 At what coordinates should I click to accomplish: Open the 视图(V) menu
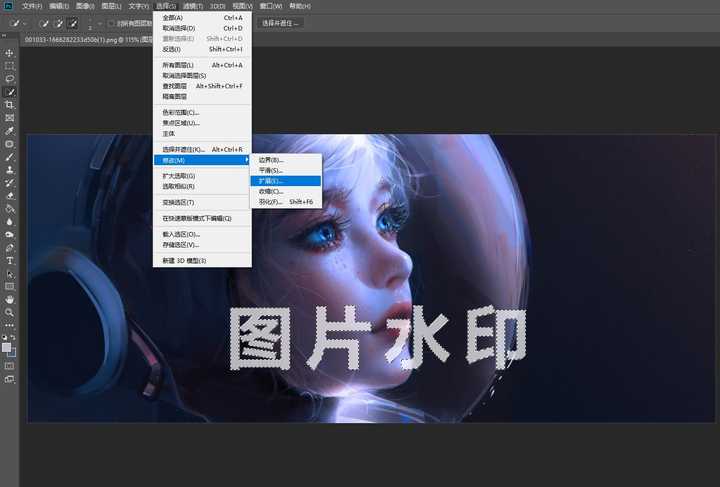pyautogui.click(x=242, y=6)
